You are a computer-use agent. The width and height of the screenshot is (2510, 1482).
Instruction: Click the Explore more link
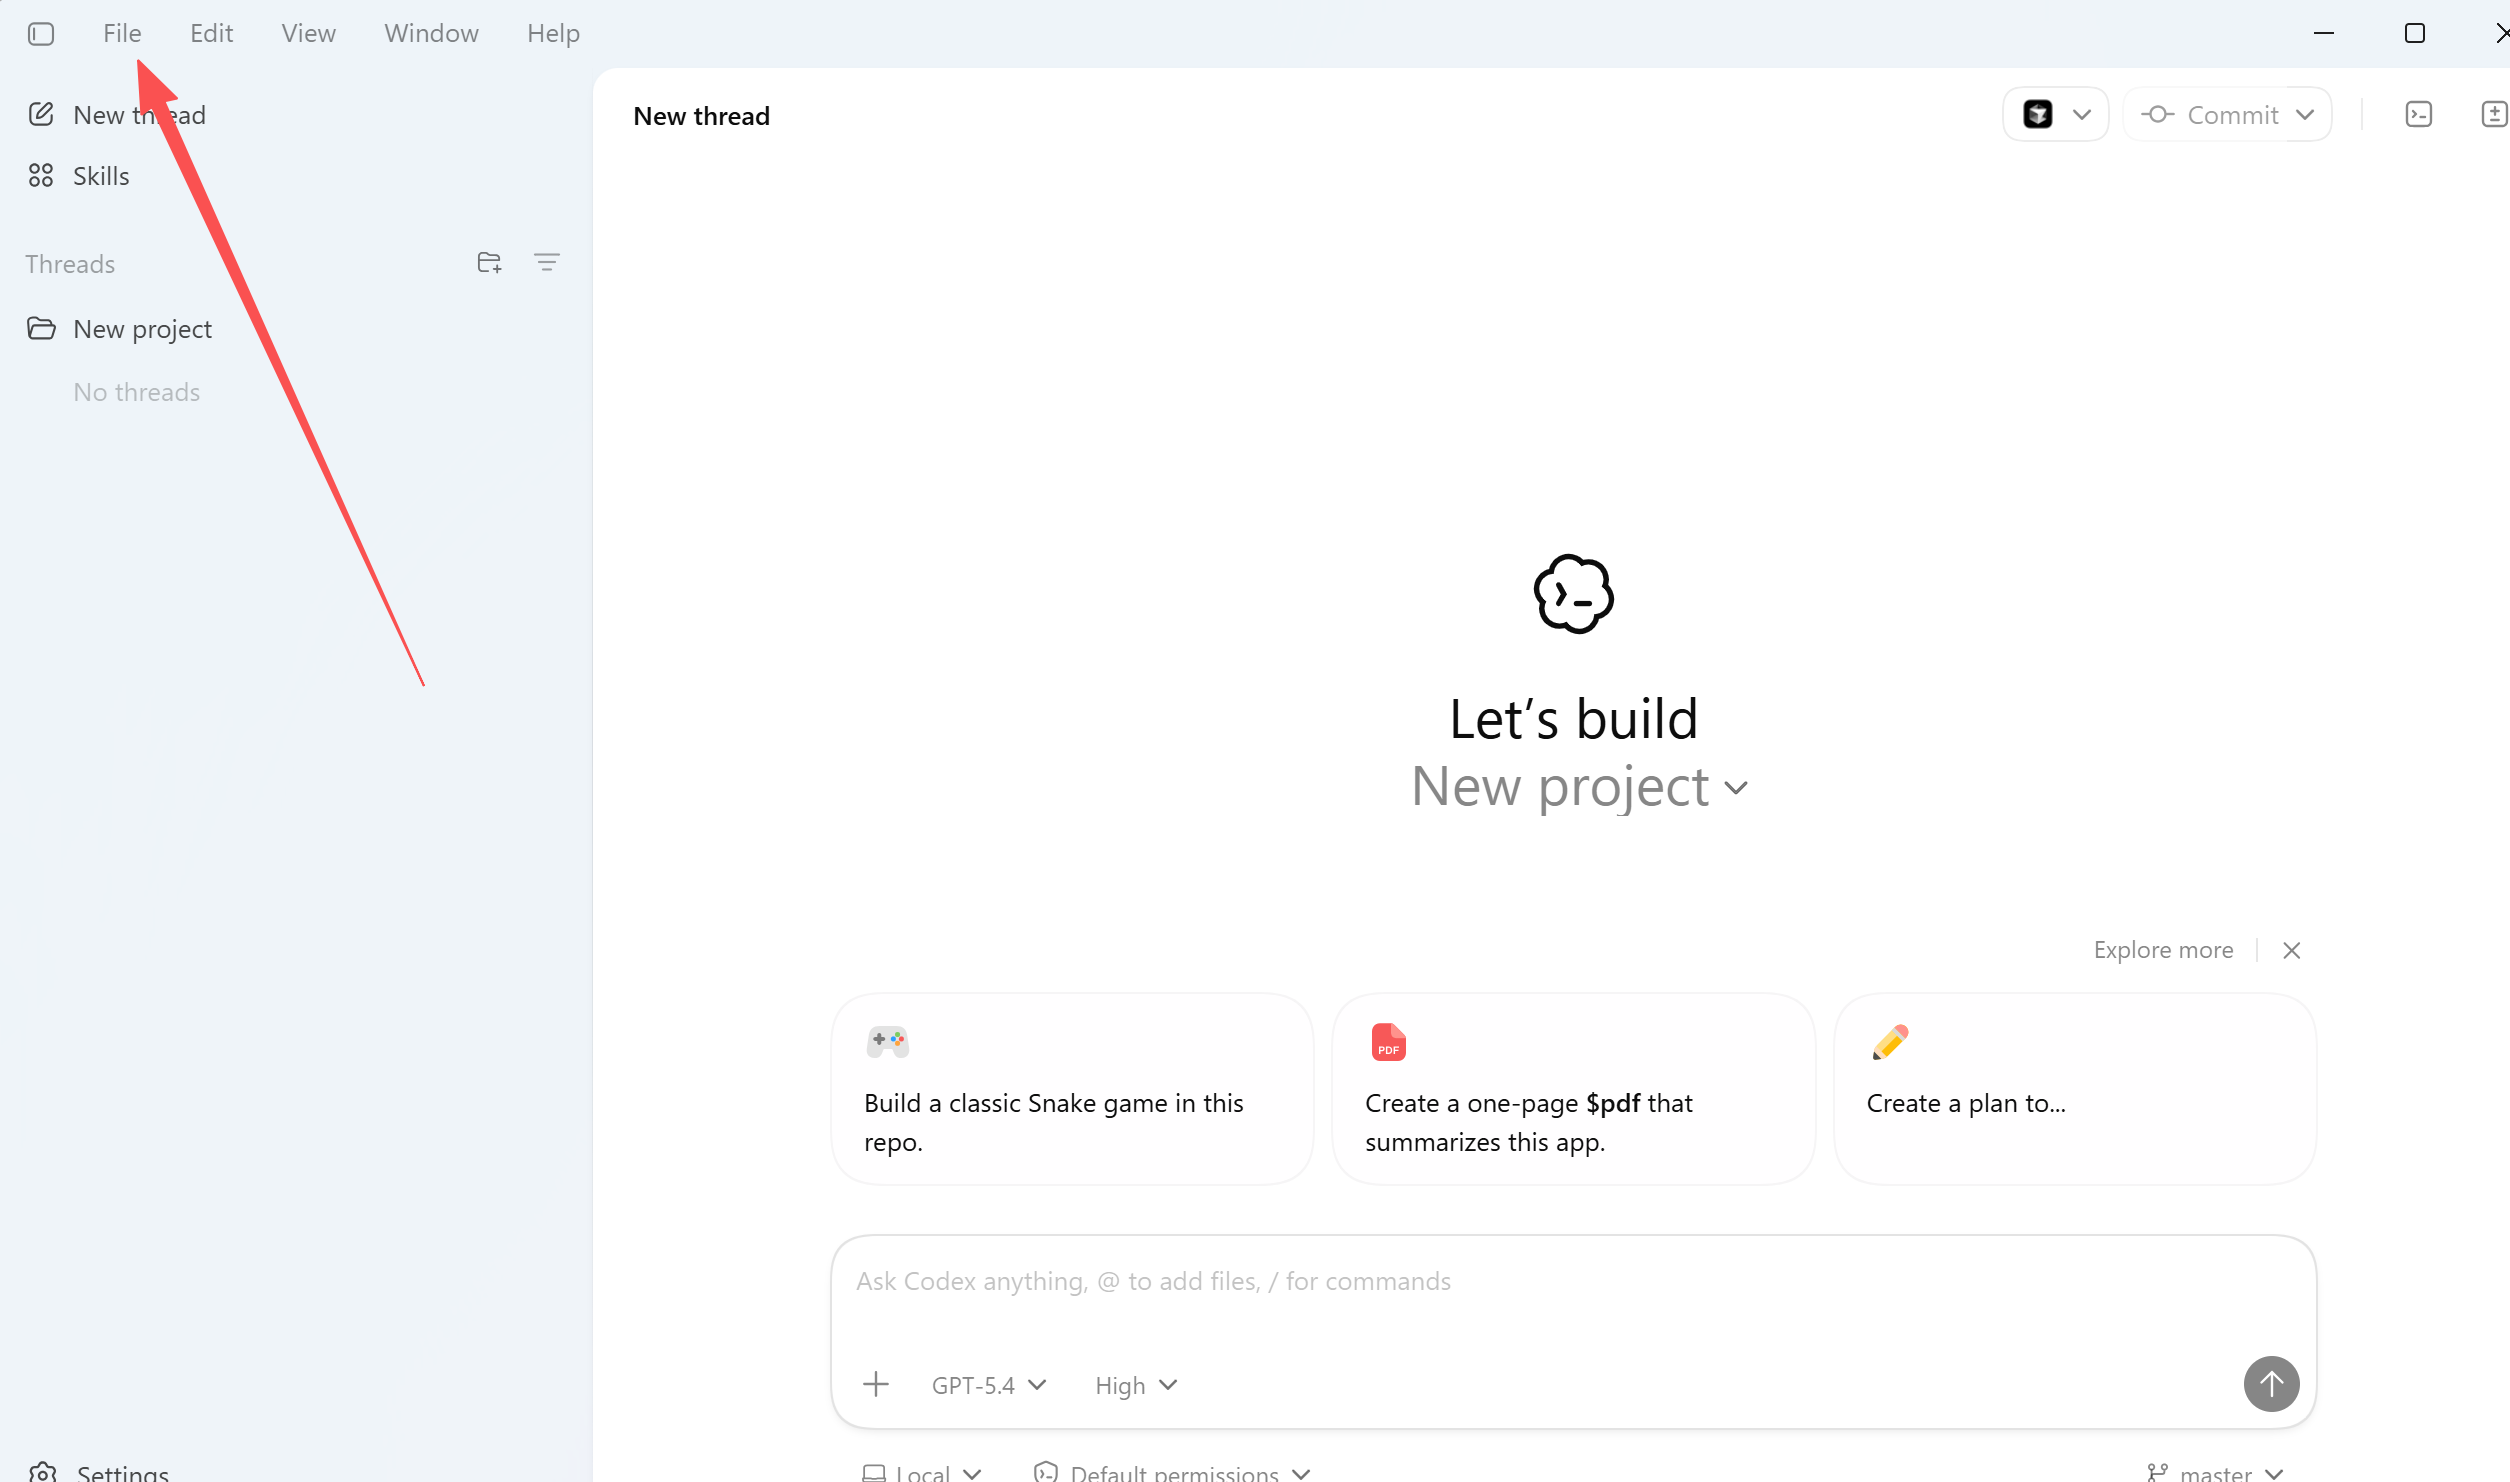pyautogui.click(x=2163, y=950)
